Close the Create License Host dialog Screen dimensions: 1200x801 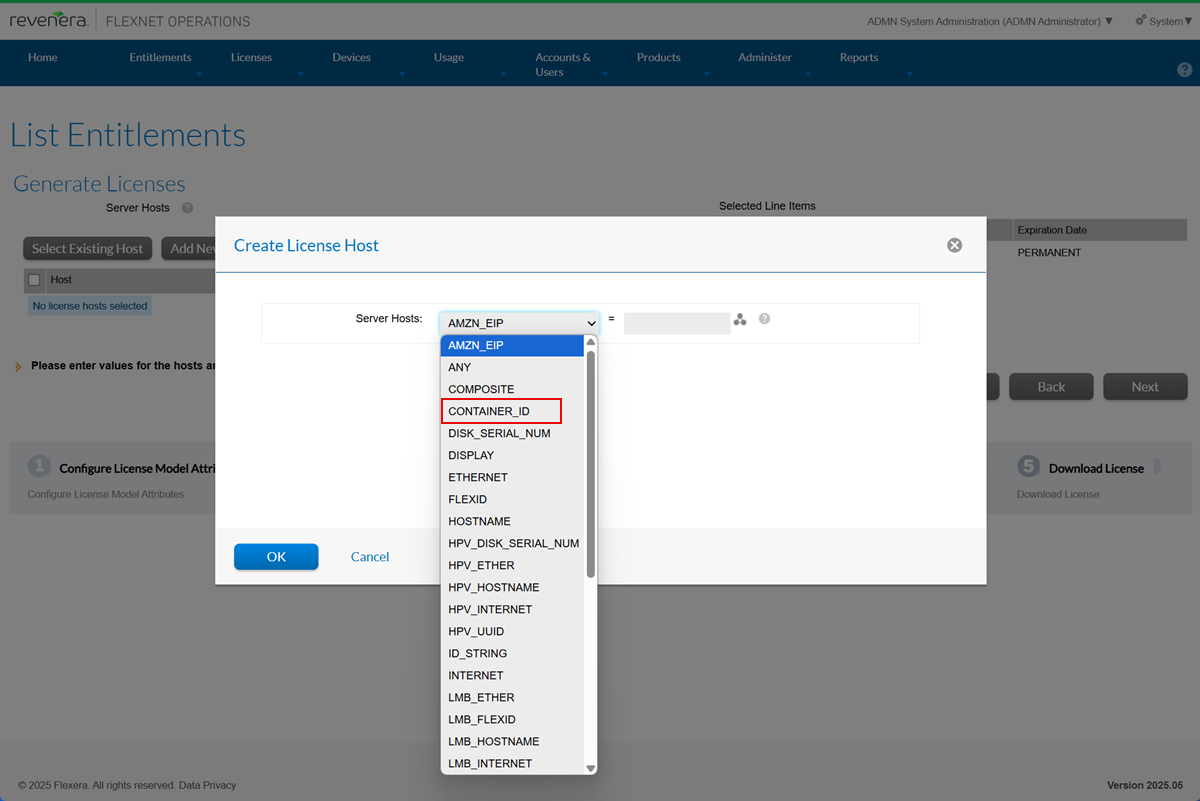coord(954,245)
